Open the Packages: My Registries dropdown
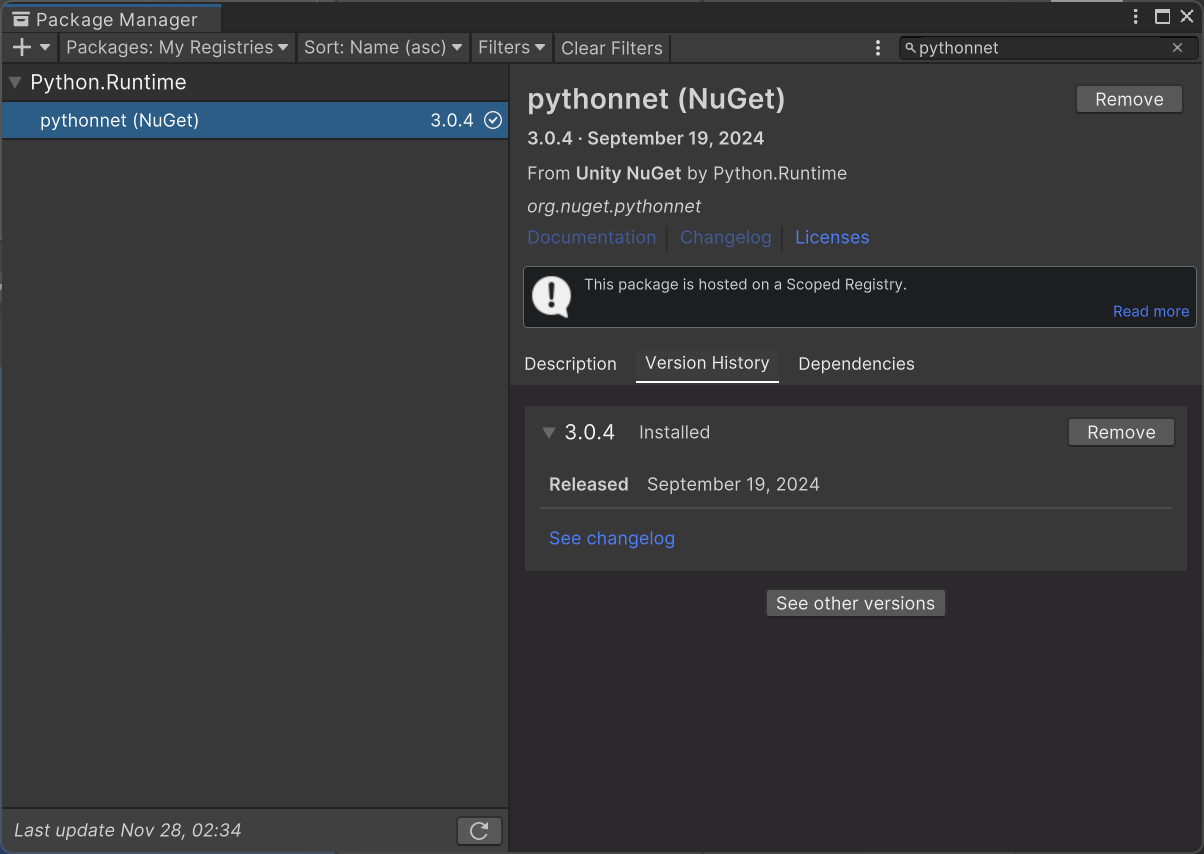 (x=176, y=47)
